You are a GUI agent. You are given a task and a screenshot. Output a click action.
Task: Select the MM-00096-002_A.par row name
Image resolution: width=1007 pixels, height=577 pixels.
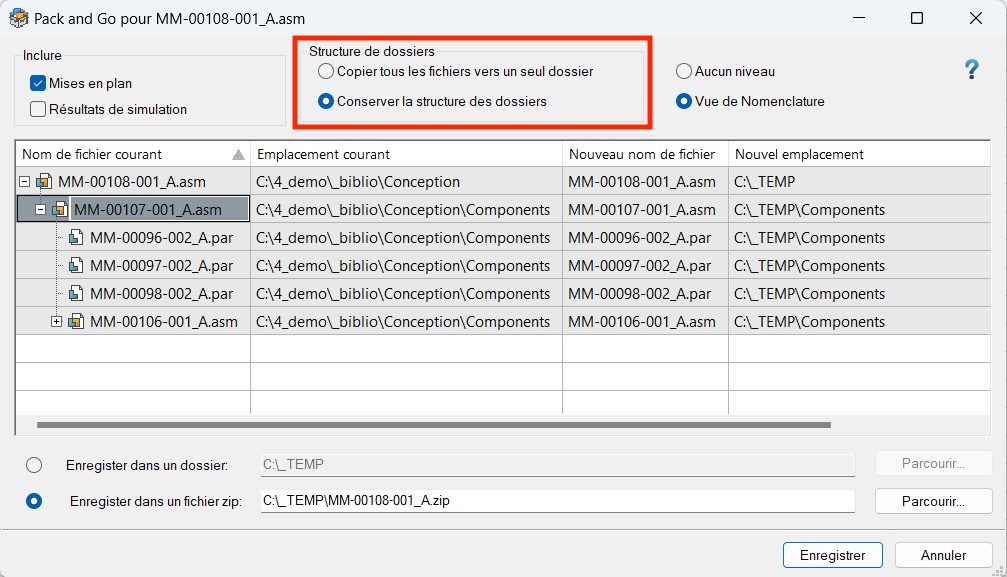pyautogui.click(x=161, y=238)
